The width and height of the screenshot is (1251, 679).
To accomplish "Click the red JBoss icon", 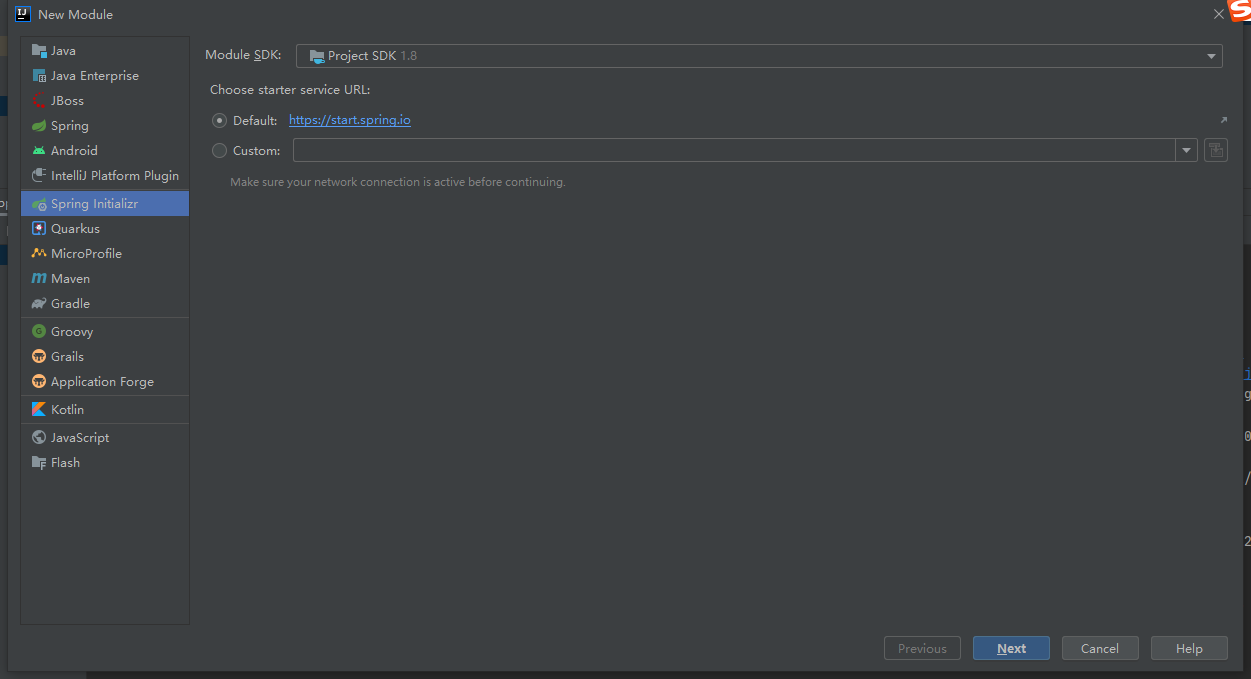I will [39, 101].
